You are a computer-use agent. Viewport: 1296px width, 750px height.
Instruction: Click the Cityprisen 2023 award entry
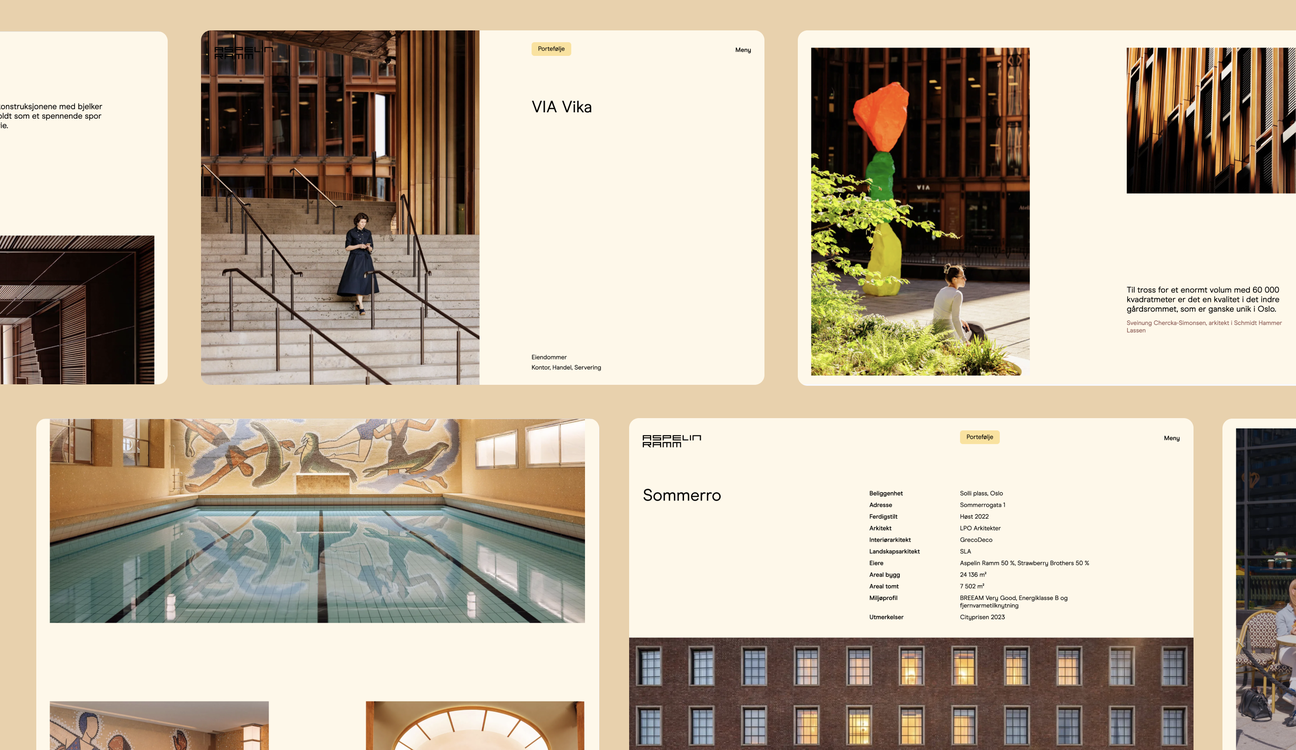(x=982, y=617)
